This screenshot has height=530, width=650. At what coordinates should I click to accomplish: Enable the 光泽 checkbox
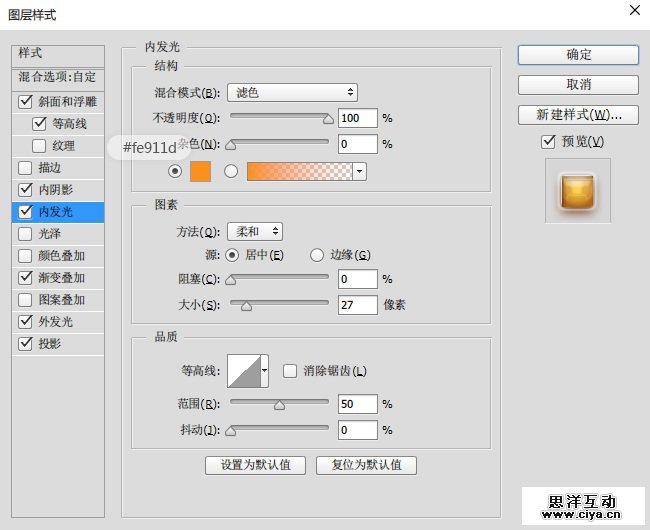coord(25,234)
